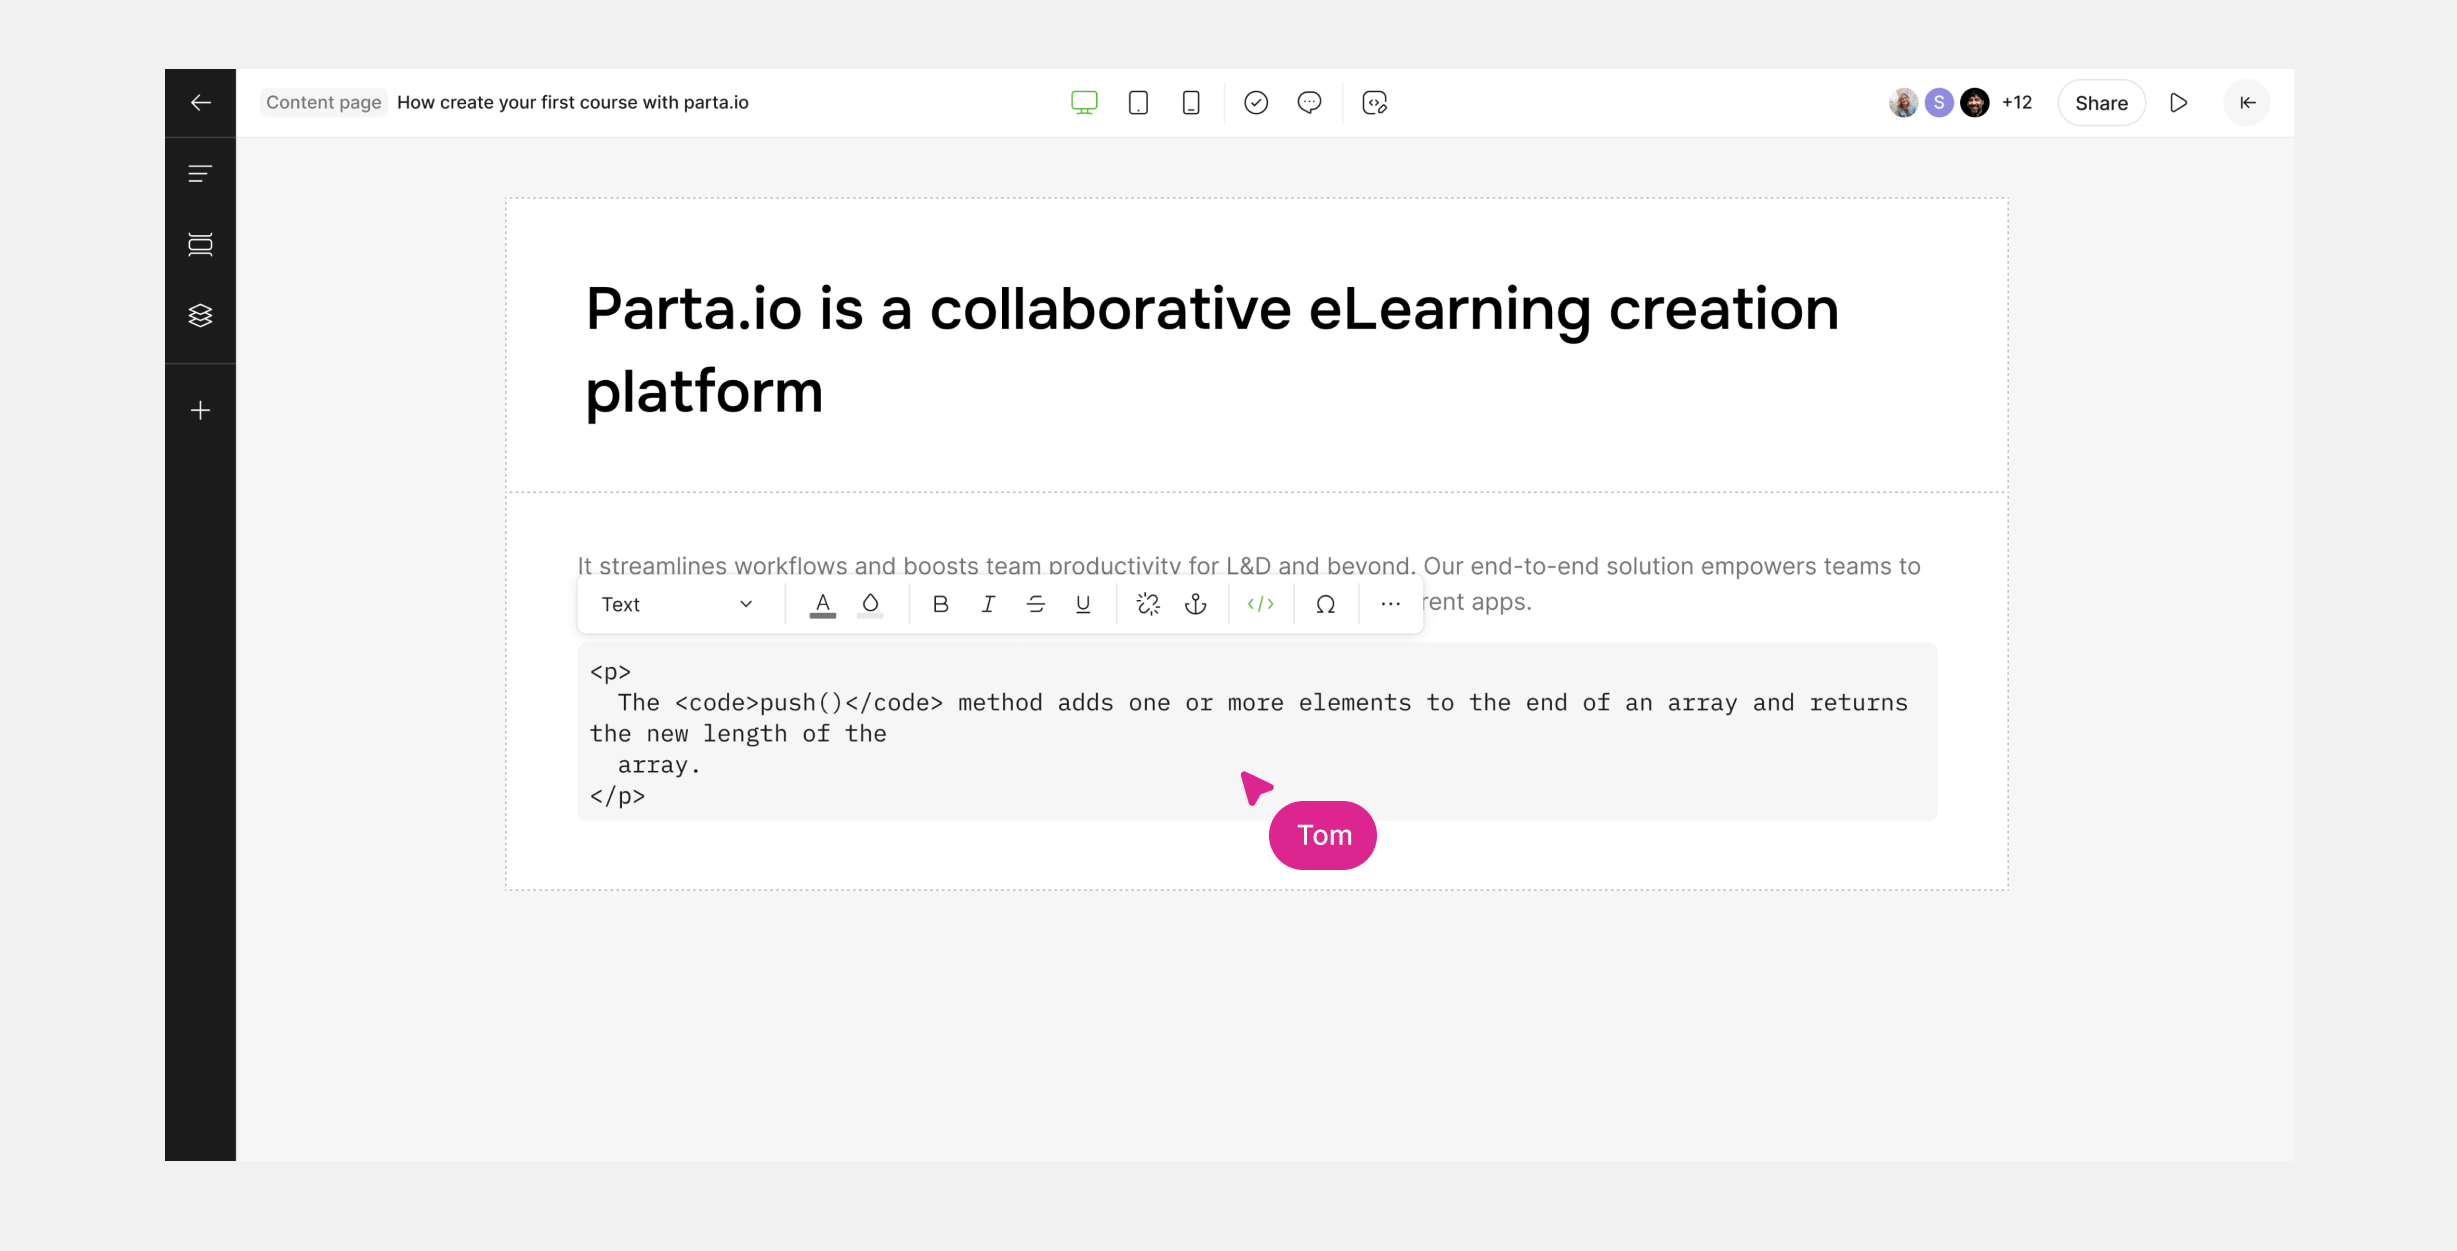Go back using the left arrow icon
The width and height of the screenshot is (2457, 1251).
tap(200, 103)
